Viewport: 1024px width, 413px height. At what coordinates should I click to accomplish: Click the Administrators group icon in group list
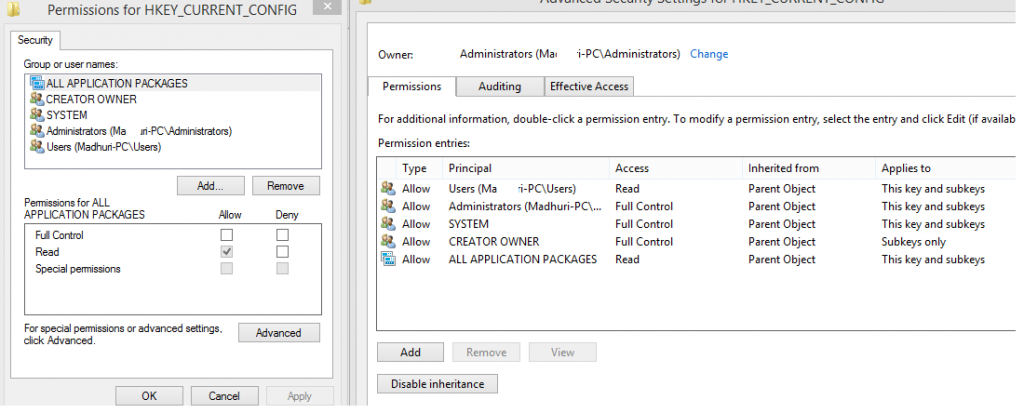pyautogui.click(x=37, y=131)
